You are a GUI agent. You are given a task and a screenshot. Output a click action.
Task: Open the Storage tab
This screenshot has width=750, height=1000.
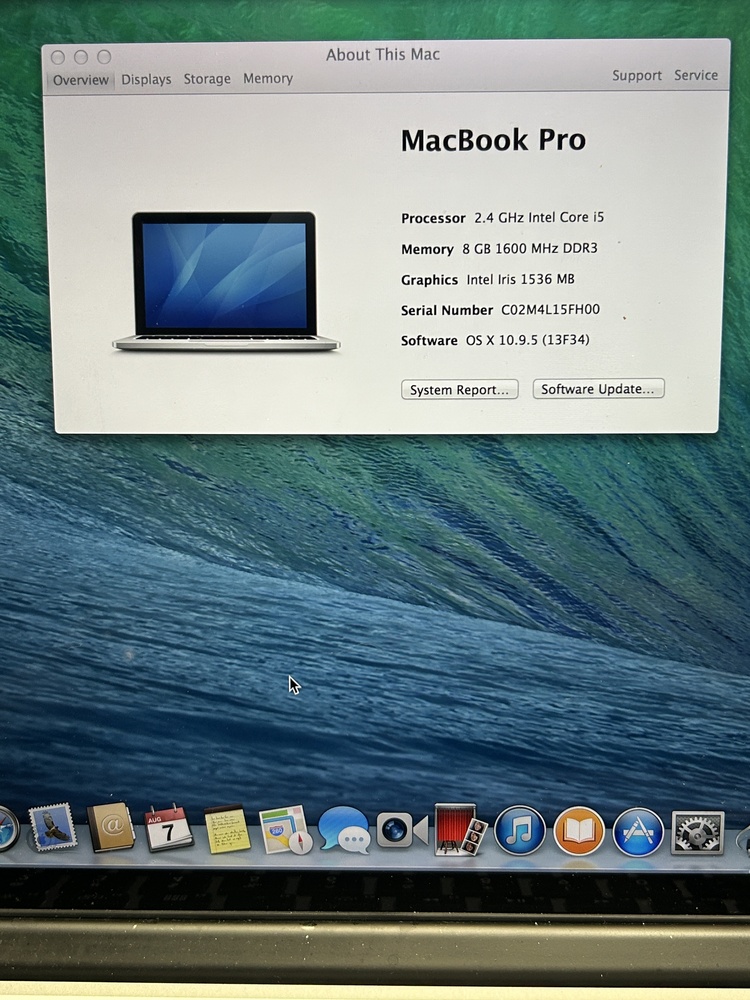207,79
